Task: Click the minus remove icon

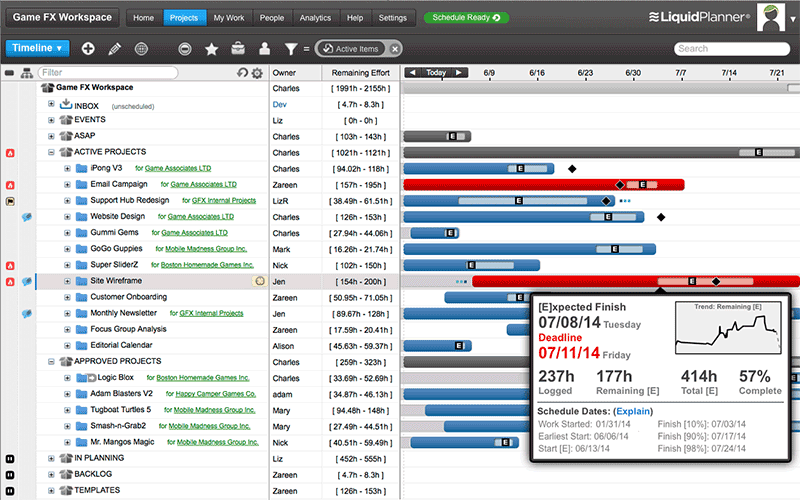Action: tap(185, 48)
